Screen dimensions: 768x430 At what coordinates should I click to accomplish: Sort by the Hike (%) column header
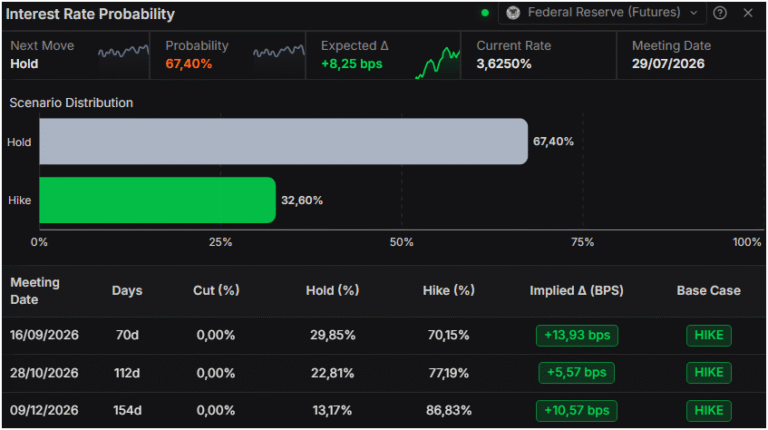[x=449, y=290]
